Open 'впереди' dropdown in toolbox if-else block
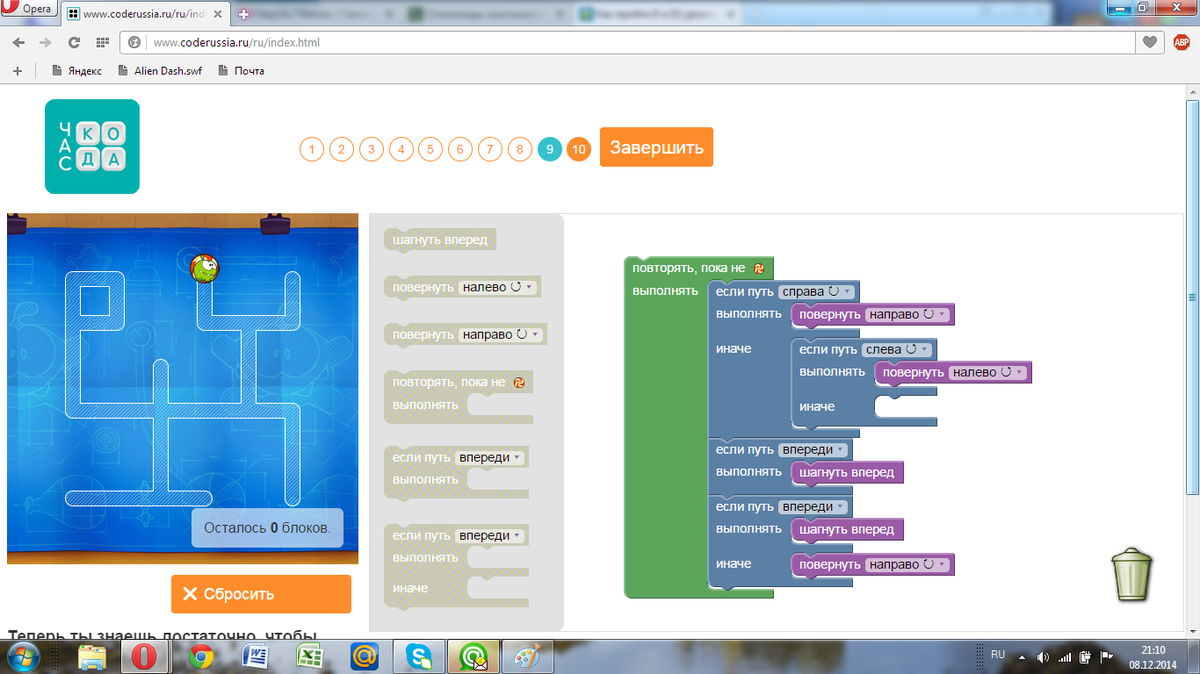Screen dimensions: 1200x674 point(489,536)
